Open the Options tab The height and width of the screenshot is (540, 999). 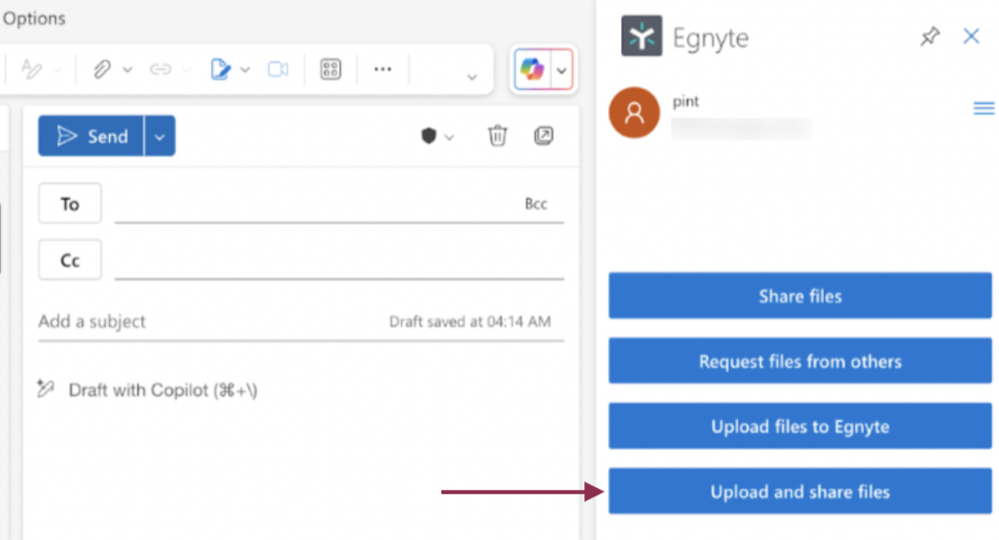click(x=34, y=19)
